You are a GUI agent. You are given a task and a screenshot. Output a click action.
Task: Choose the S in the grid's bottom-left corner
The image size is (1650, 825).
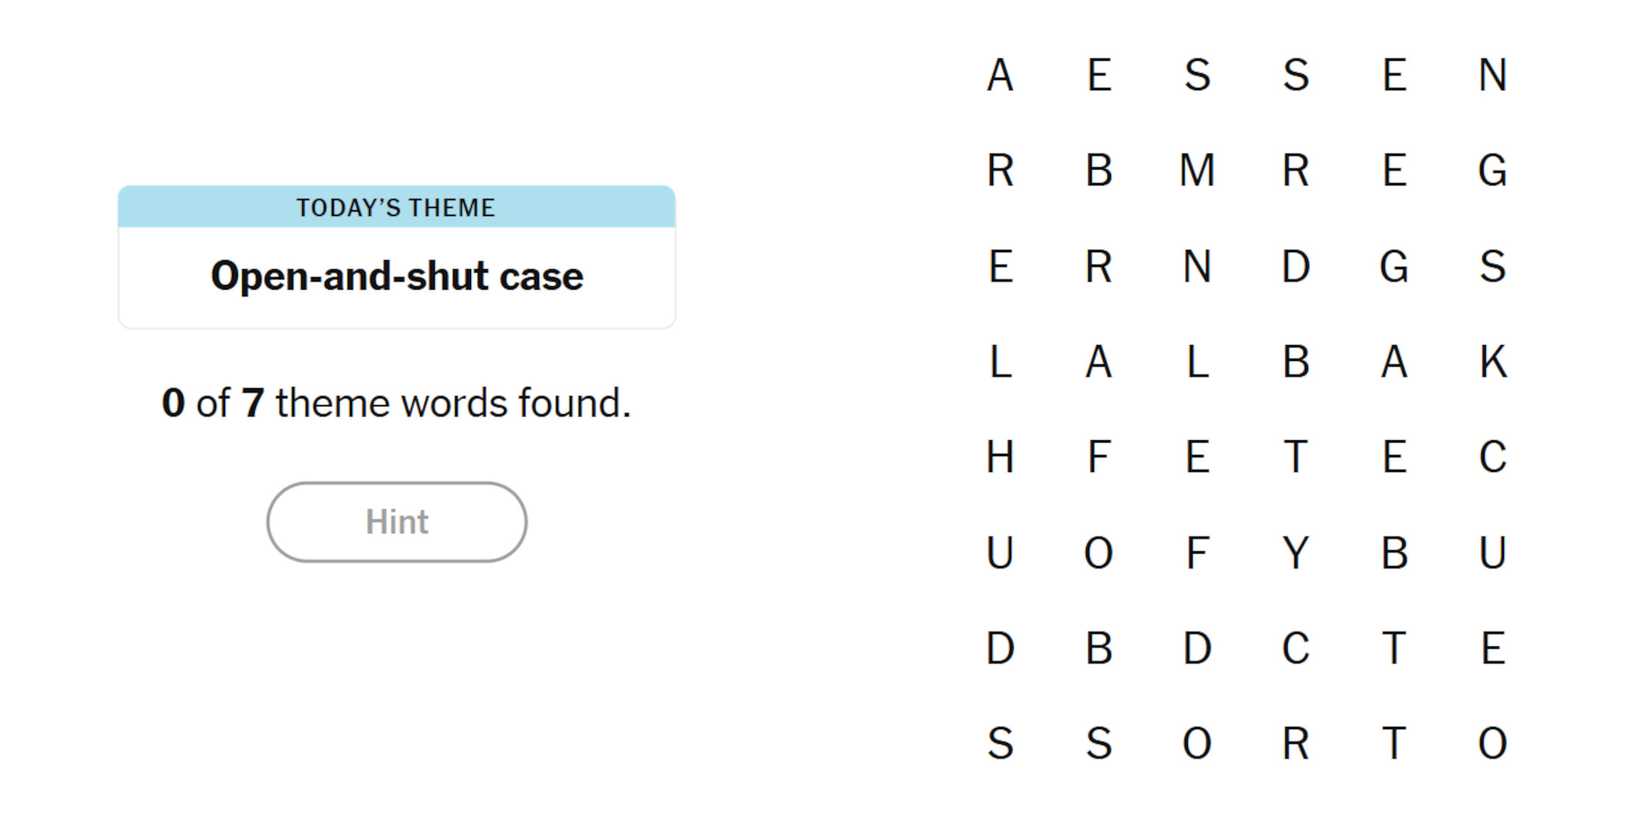[1000, 744]
